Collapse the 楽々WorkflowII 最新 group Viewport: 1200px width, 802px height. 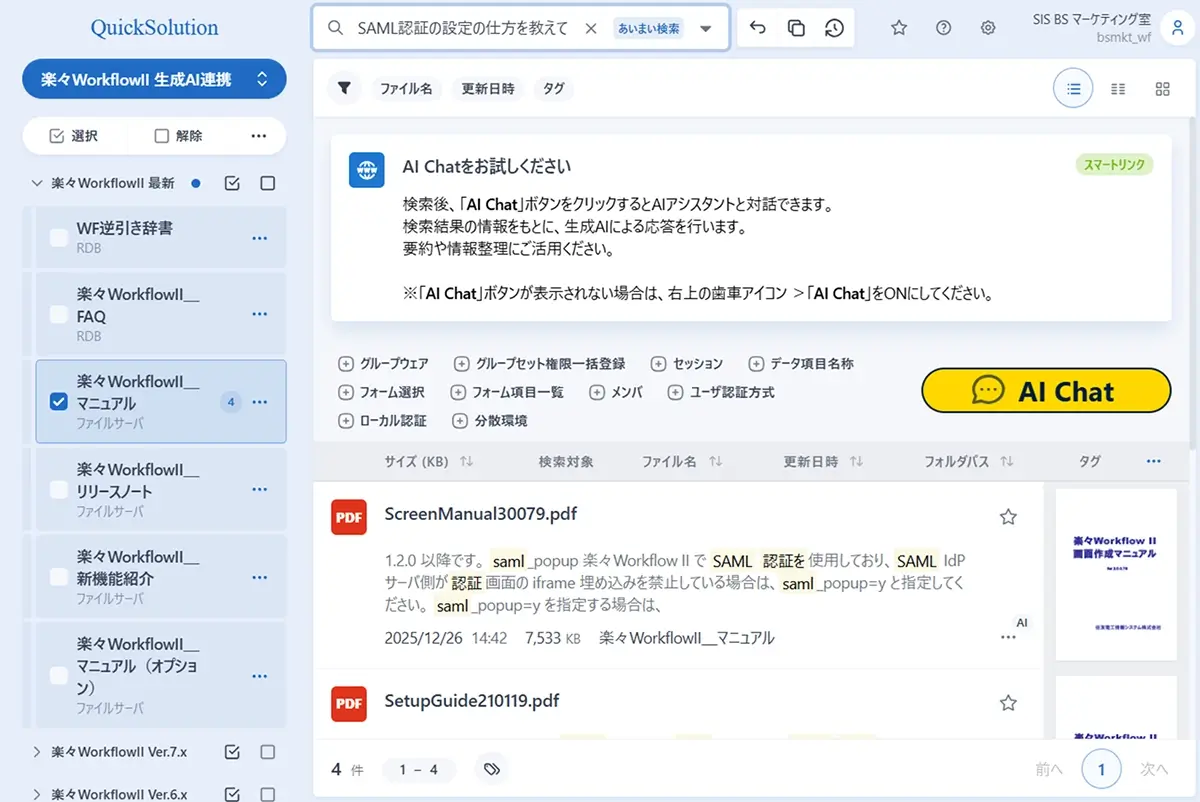37,184
